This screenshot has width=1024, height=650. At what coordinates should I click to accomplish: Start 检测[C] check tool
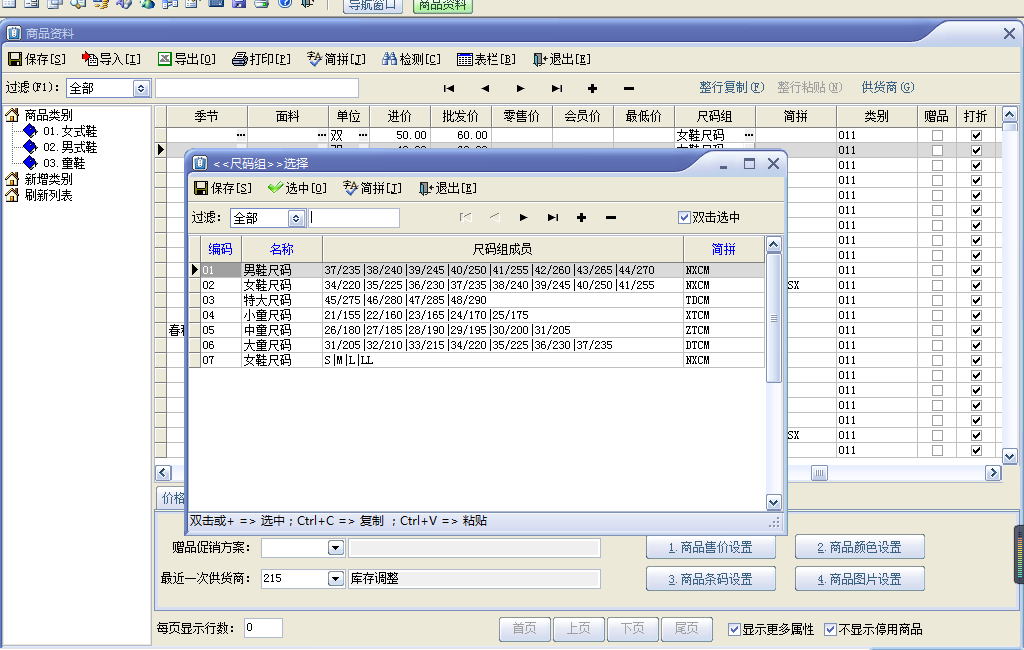pos(411,59)
